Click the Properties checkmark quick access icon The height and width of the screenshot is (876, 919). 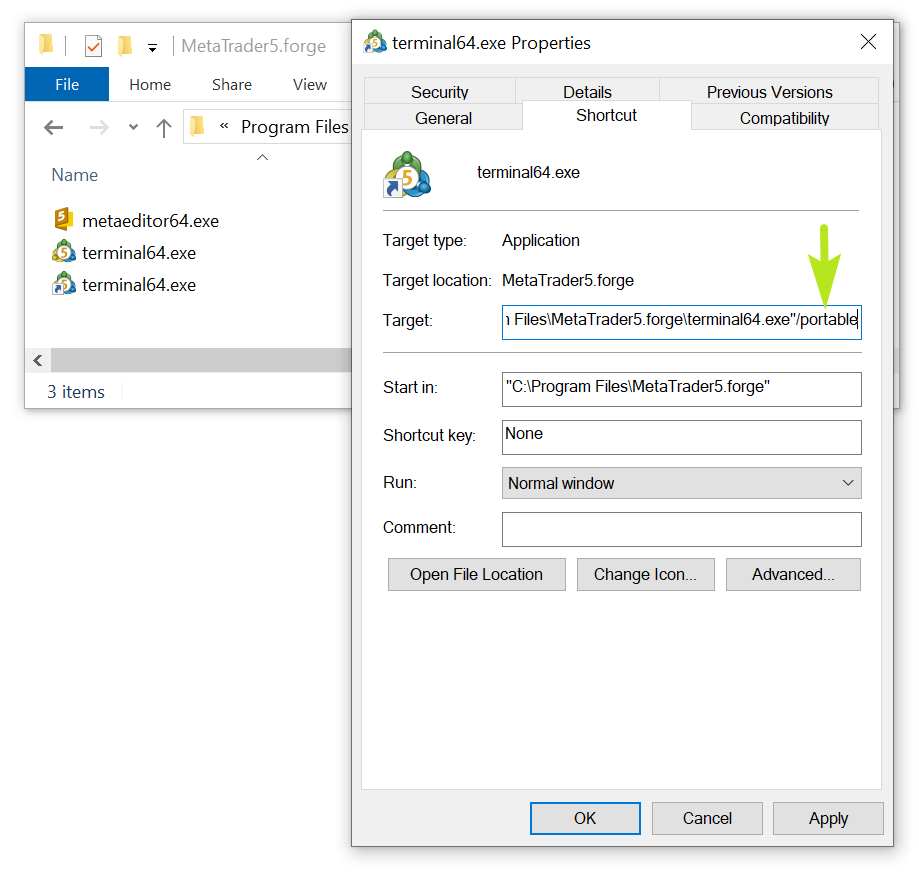tap(93, 45)
